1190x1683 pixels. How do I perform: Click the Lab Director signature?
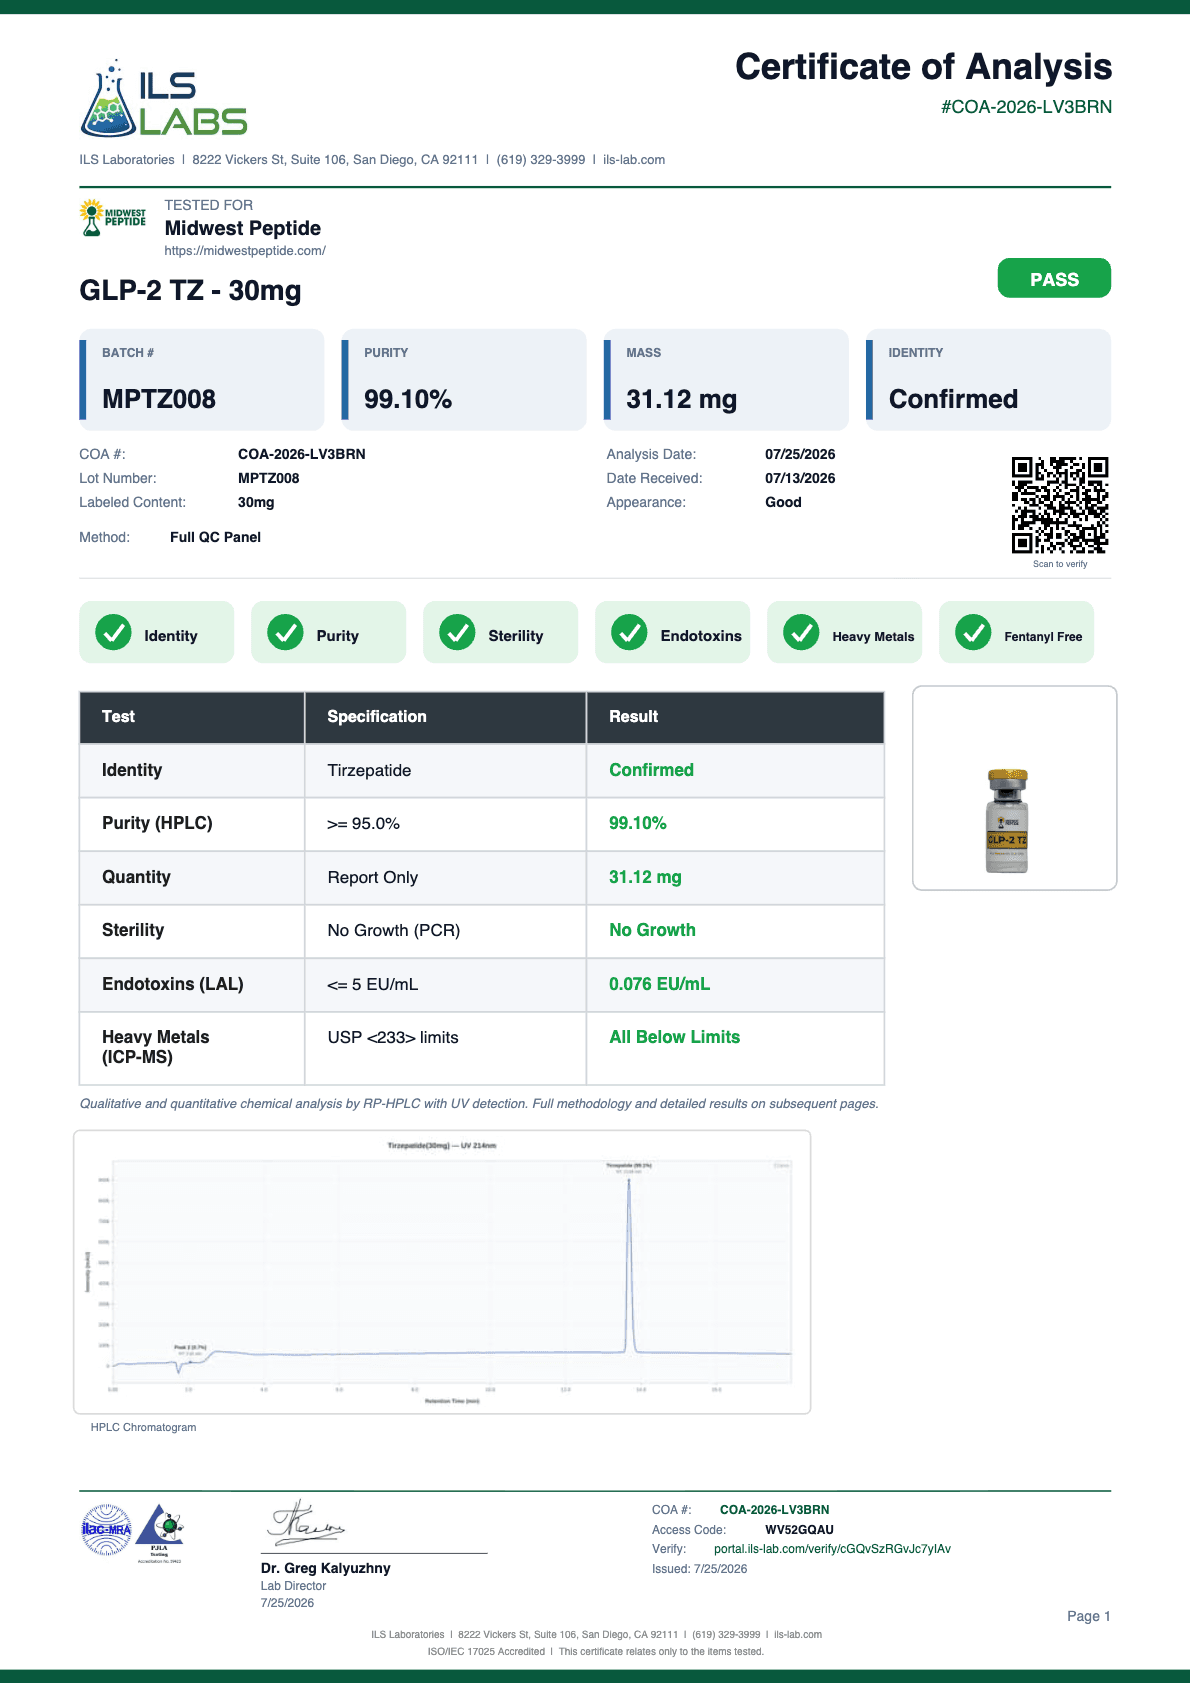305,1523
